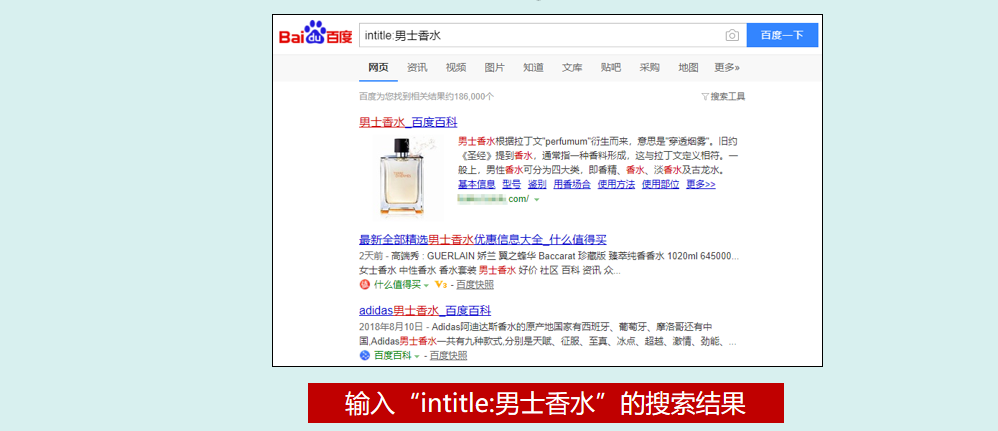Open 百度快照 for adidas result
Screen dimensions: 998x431
tap(449, 355)
